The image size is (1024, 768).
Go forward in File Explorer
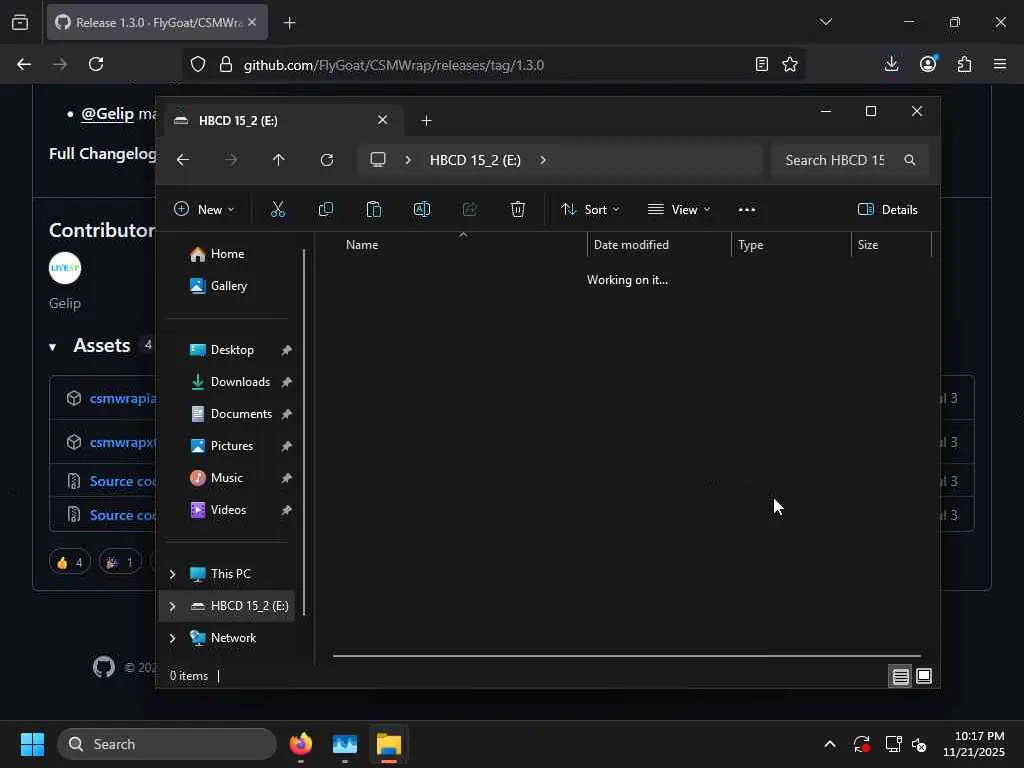231,160
